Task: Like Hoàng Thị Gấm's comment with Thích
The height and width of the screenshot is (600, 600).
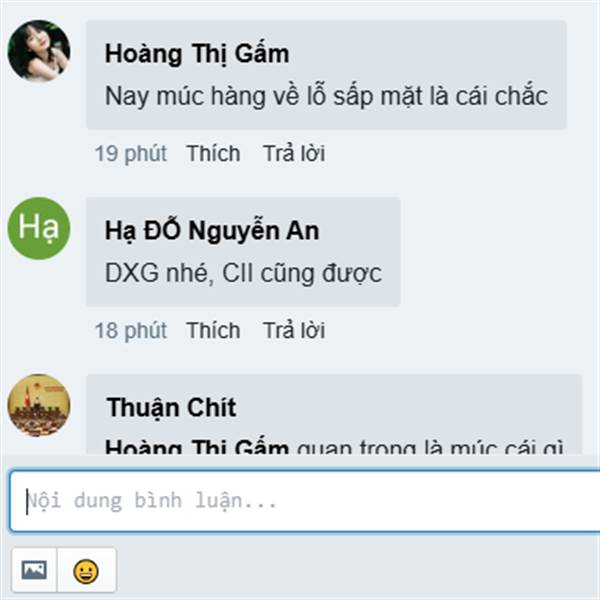Action: 213,154
